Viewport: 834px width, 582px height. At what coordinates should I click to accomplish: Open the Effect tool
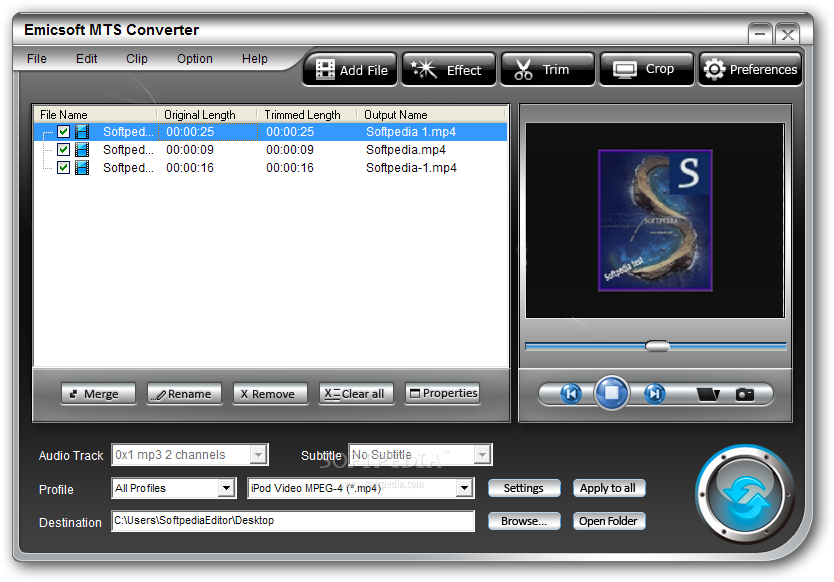(x=448, y=69)
